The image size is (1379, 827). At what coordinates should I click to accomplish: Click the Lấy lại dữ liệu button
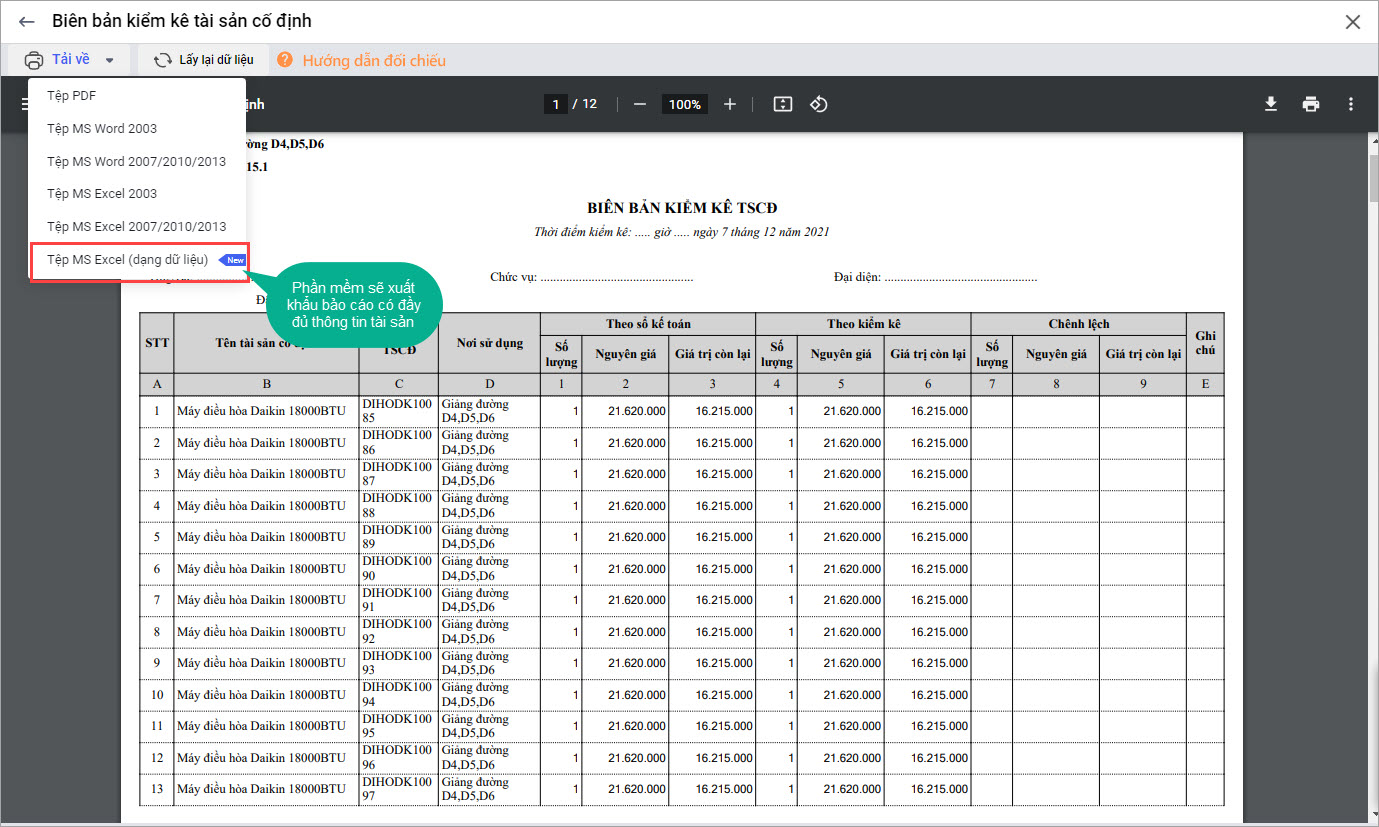204,60
